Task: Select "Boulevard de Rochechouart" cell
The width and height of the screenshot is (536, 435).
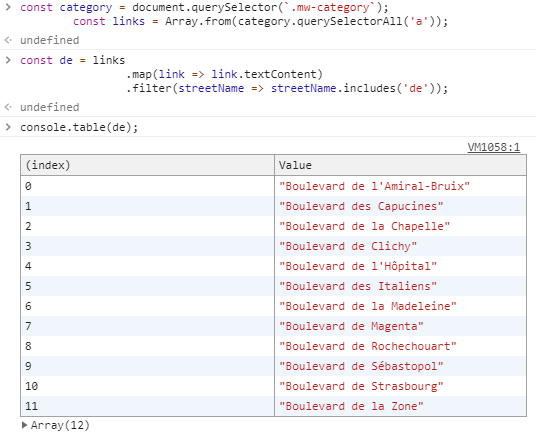Action: coord(400,346)
